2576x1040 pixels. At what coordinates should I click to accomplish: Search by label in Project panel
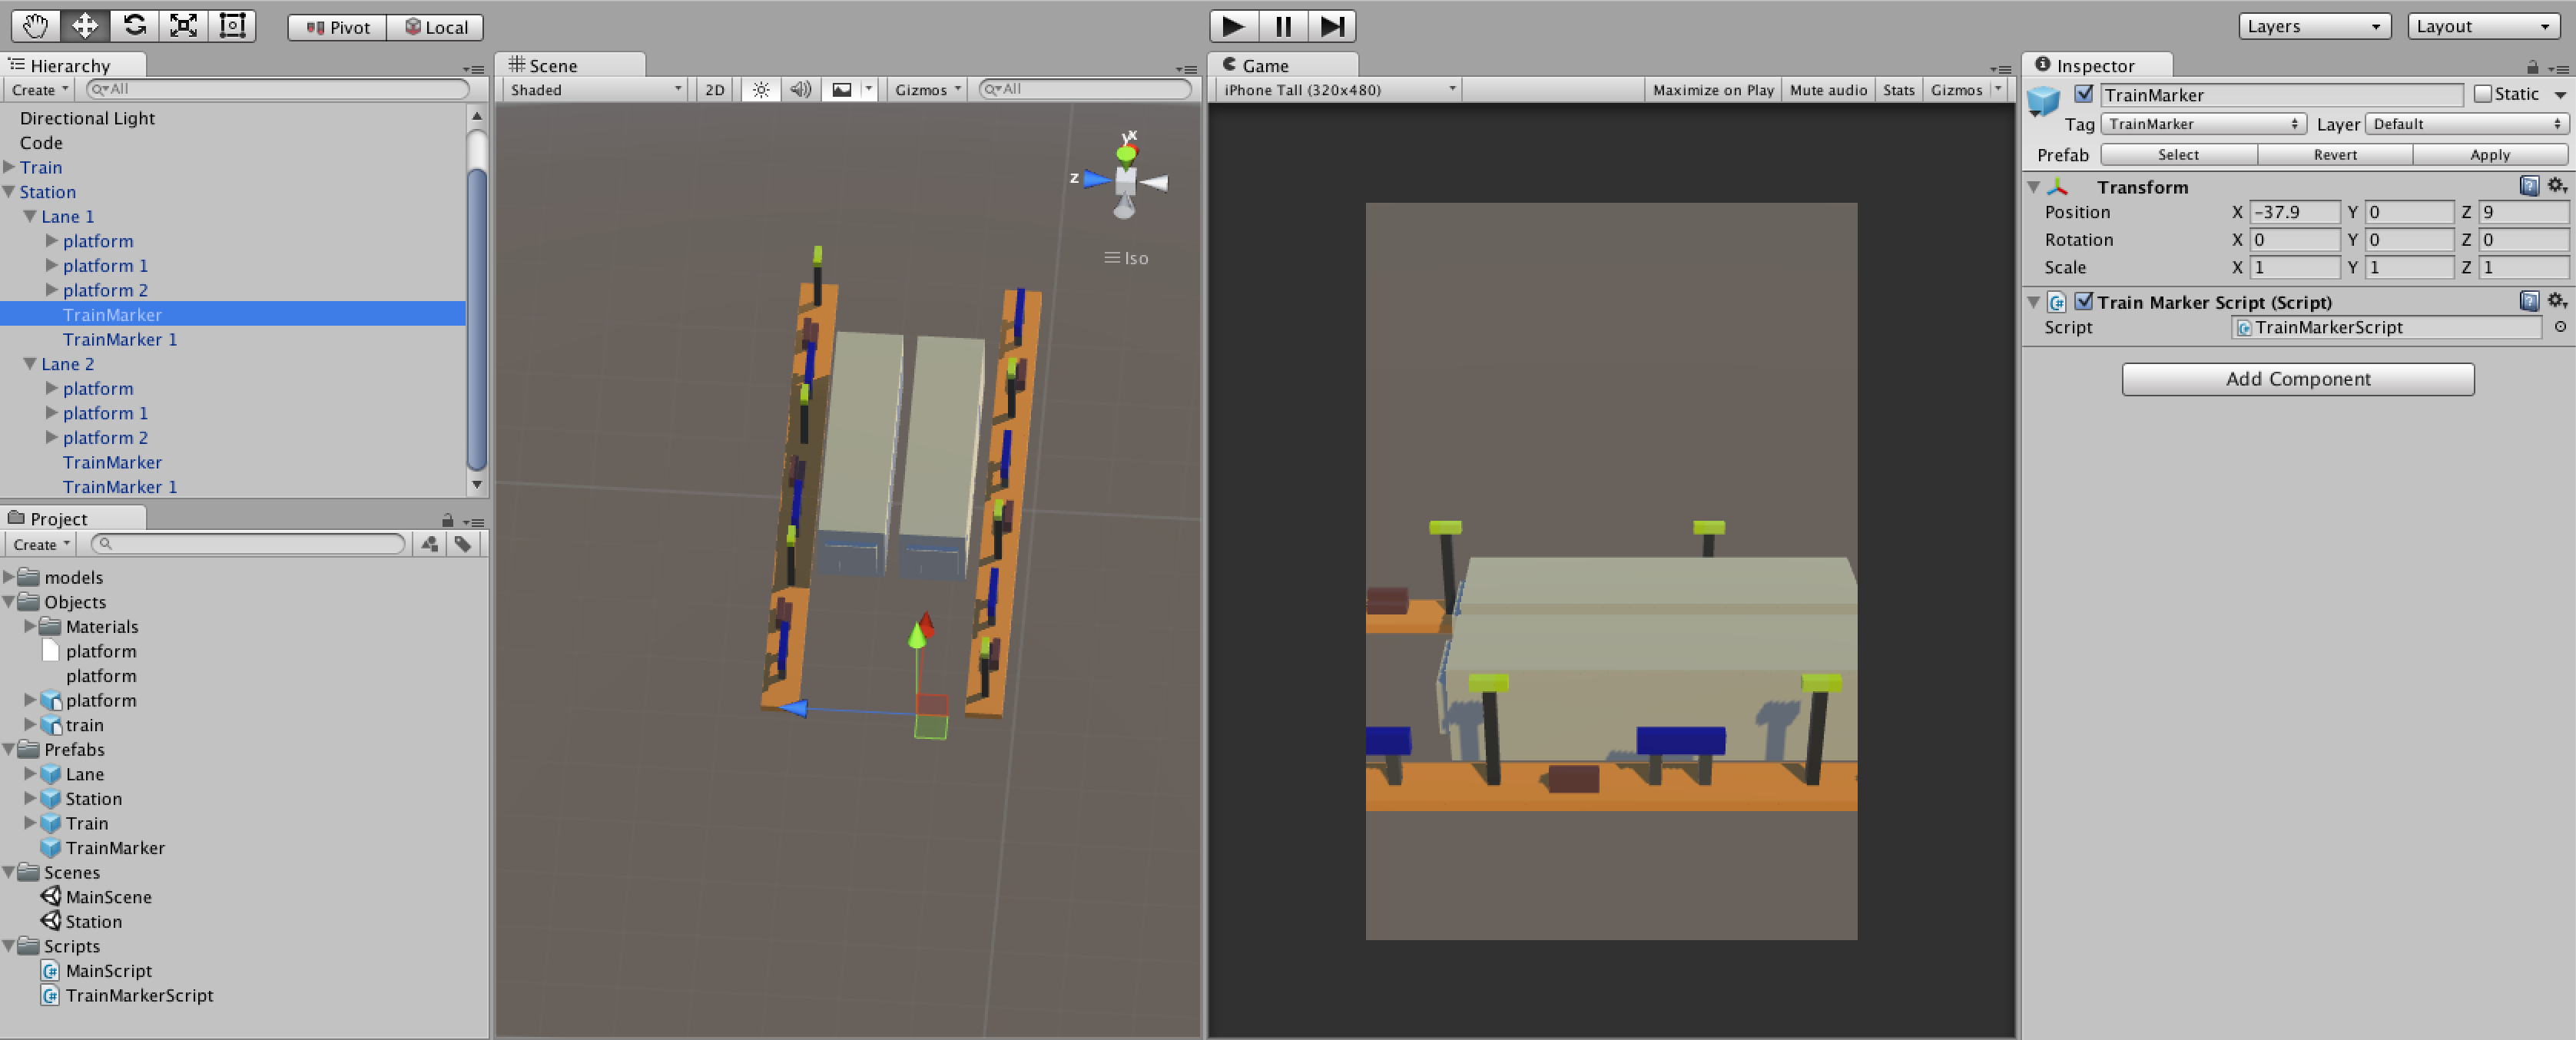coord(463,544)
